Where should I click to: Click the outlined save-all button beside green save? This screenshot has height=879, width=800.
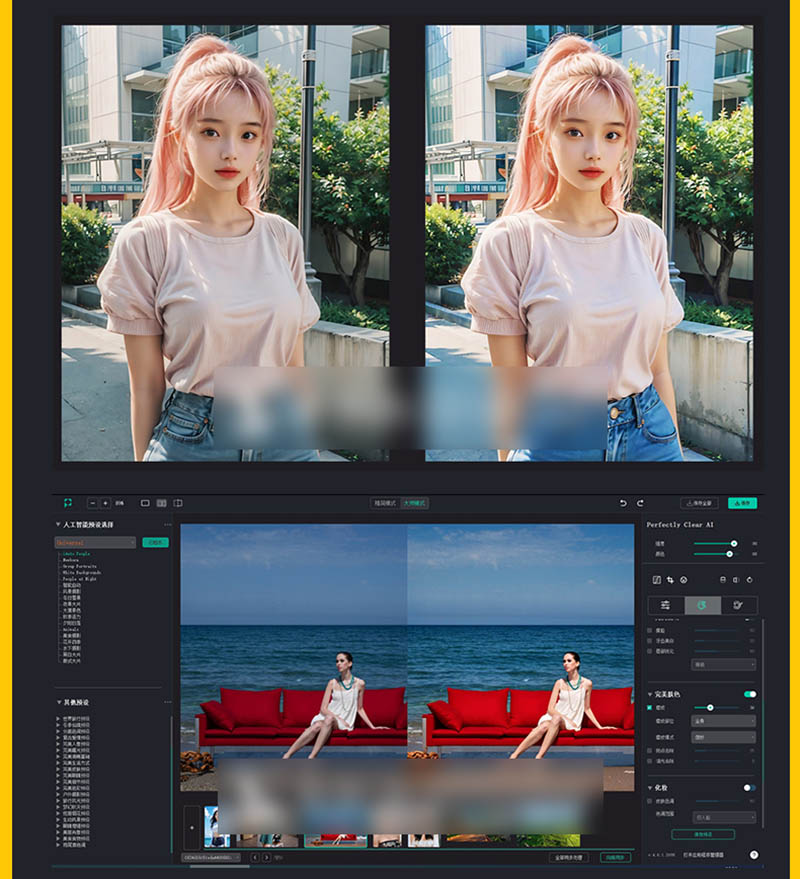point(699,503)
